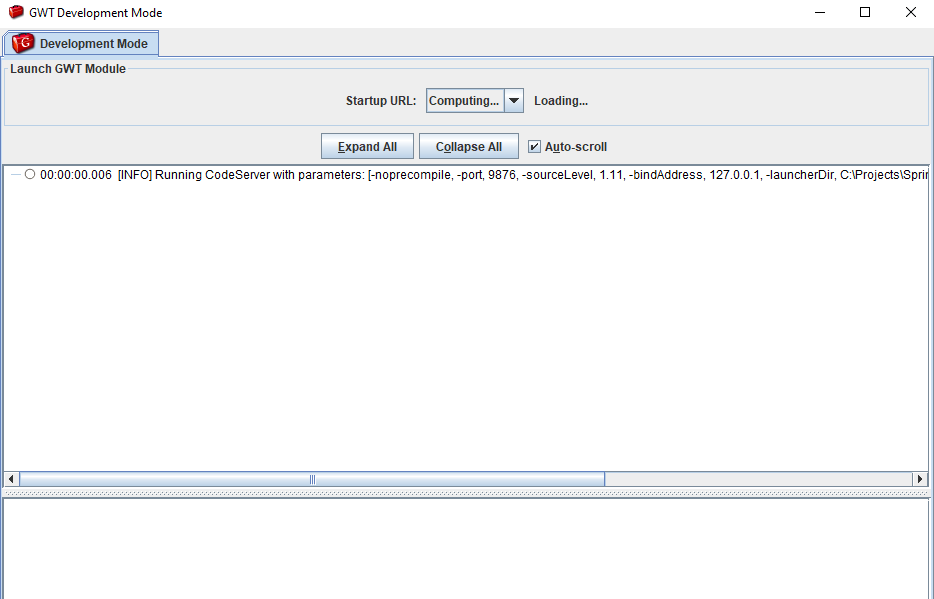
Task: Click the red GWT toolbox icon in title bar
Action: [16, 13]
